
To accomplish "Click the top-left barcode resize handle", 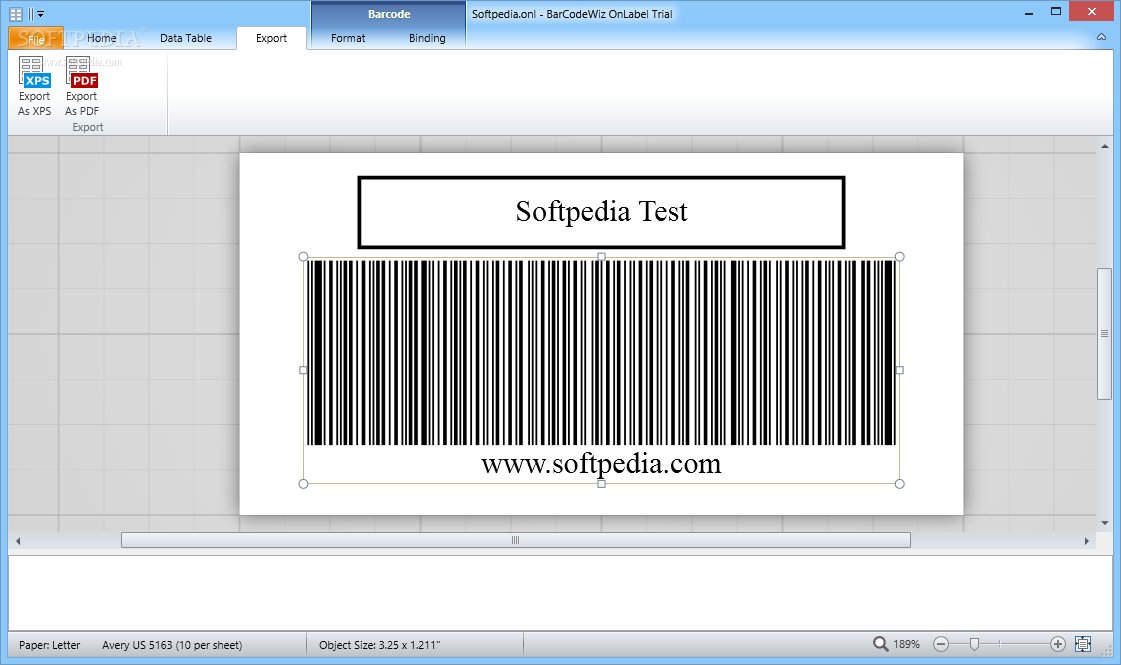I will point(303,257).
